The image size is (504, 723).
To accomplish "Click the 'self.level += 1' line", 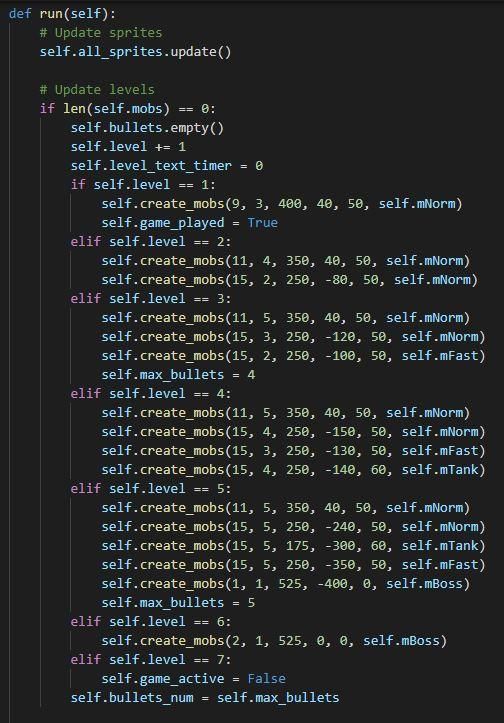I will point(128,147).
